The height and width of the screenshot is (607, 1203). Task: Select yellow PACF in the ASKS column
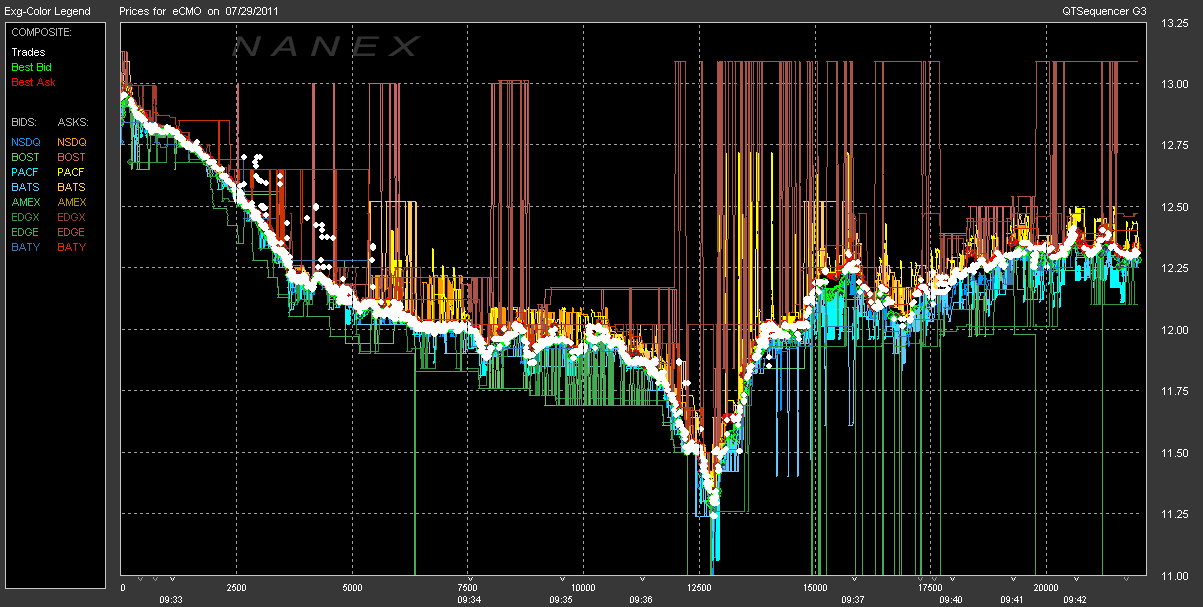point(72,172)
